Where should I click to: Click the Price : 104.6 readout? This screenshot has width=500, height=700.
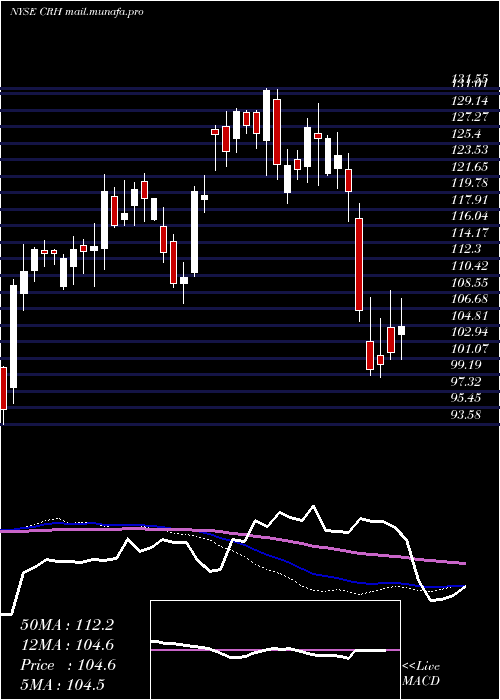click(68, 665)
